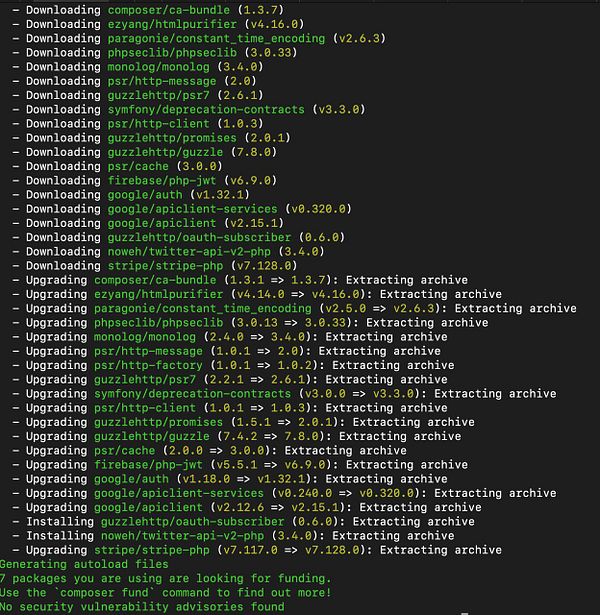Select the Downloading psr/cache (3.0.0) line

[117, 166]
